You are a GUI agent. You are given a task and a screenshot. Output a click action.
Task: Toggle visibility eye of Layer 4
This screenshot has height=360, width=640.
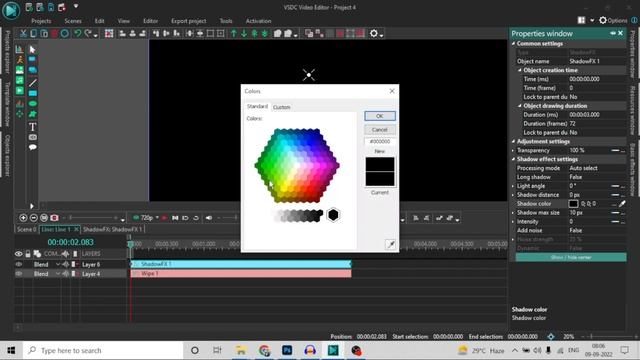pos(19,273)
